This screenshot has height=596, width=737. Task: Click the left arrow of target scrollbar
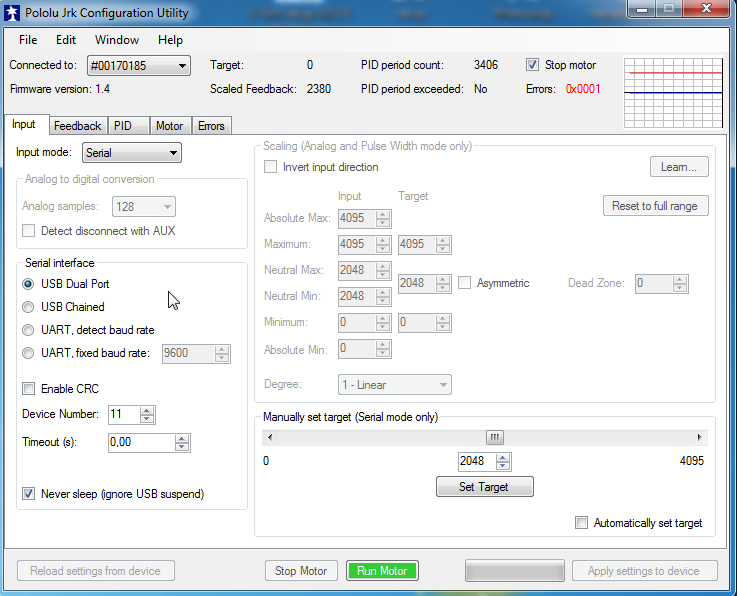point(270,438)
